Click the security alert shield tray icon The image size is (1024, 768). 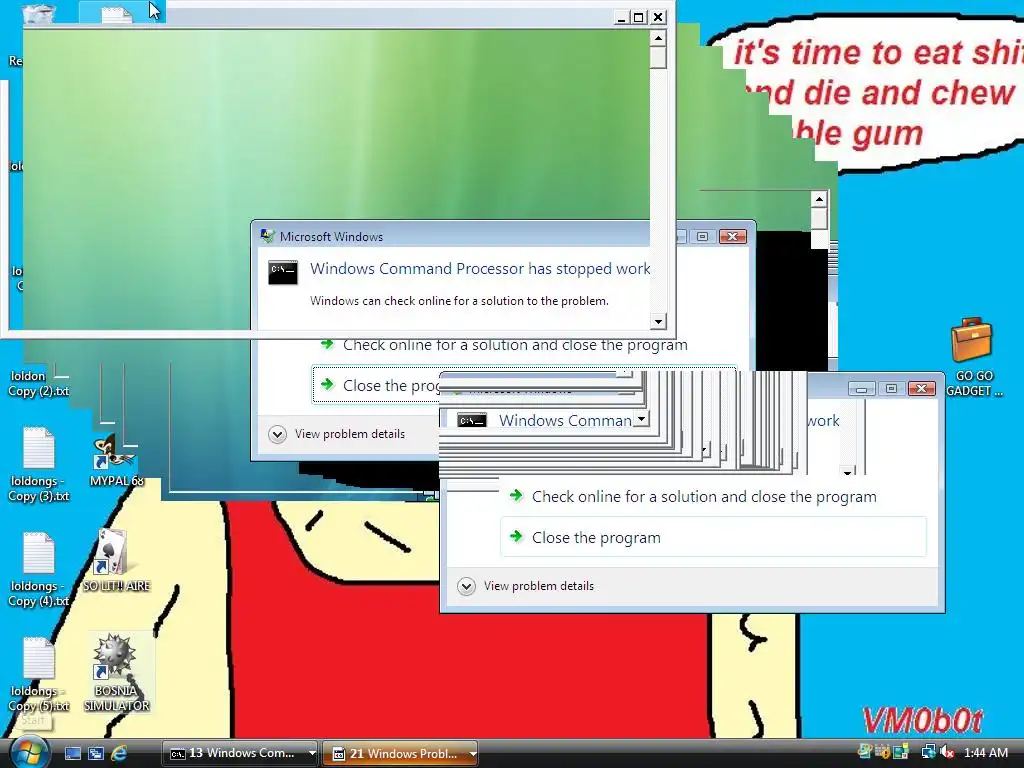[883, 753]
